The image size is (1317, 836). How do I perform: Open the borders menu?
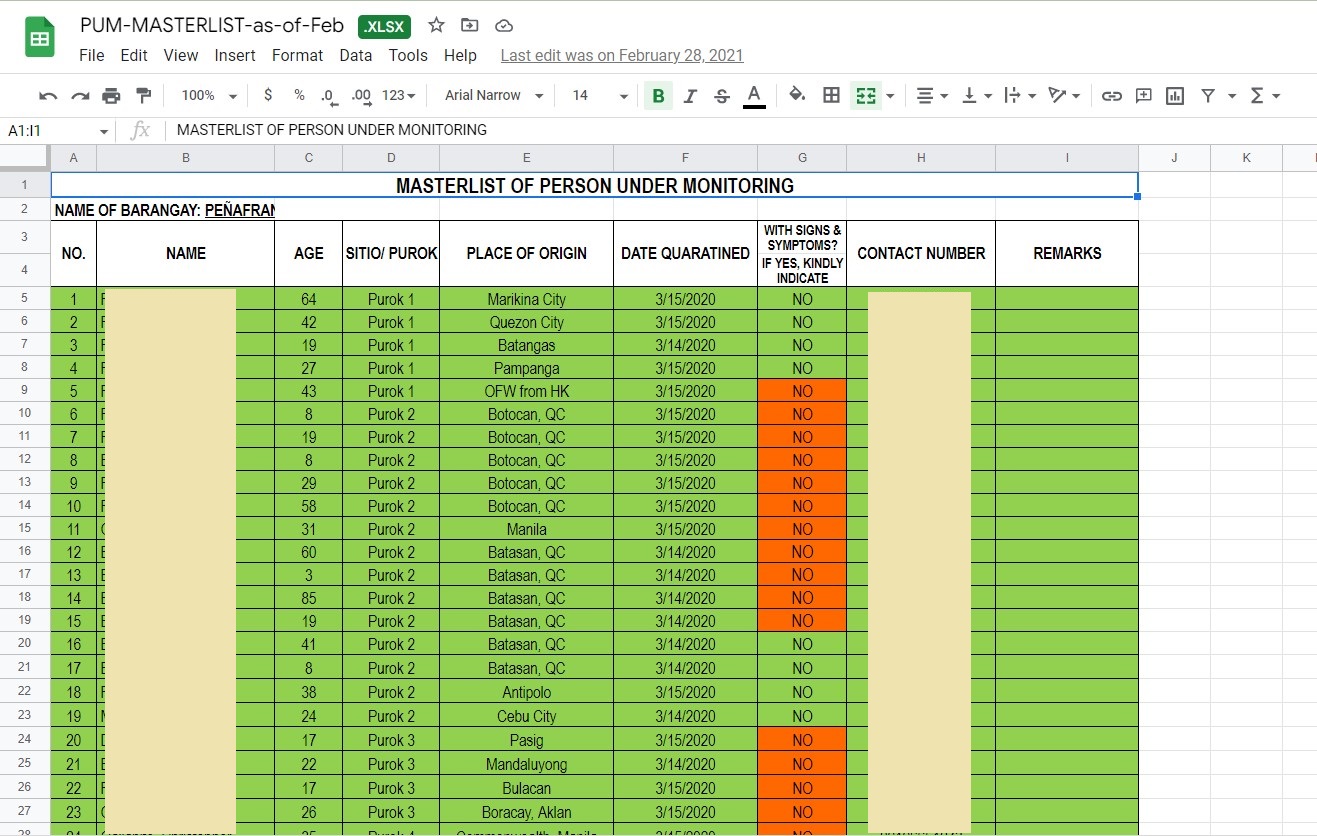coord(831,95)
